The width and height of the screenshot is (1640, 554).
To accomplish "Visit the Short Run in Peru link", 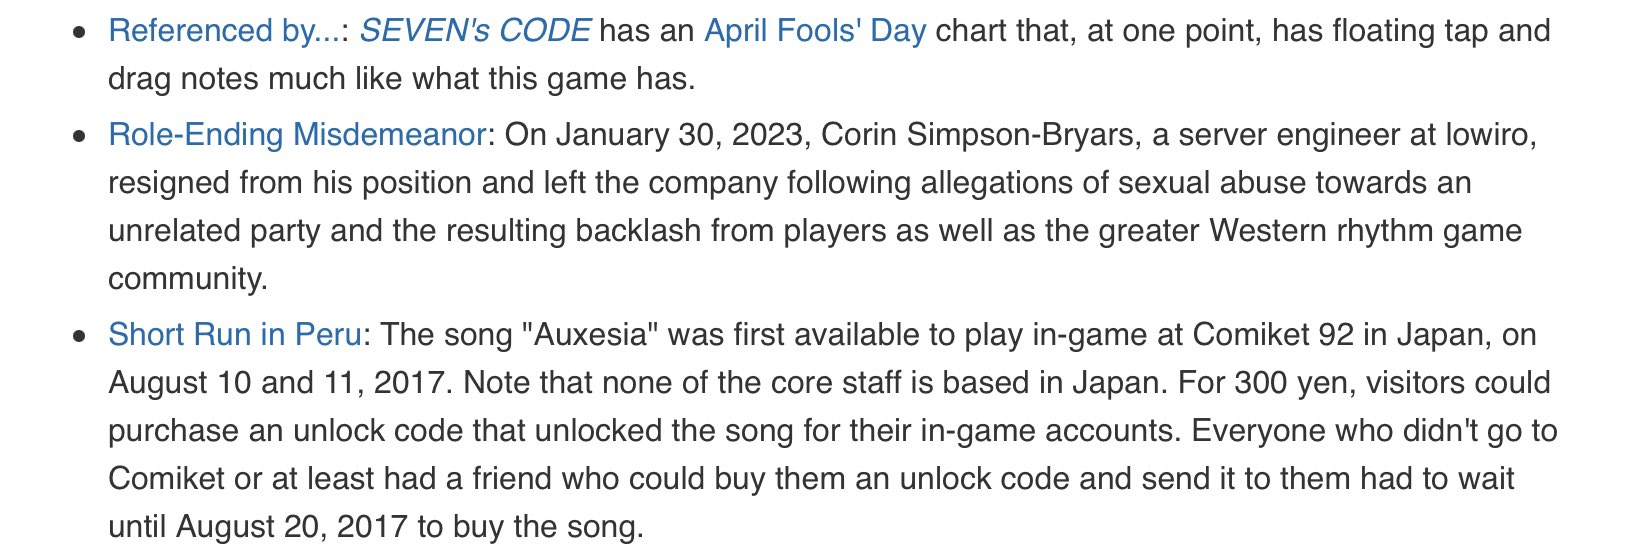I will pos(234,335).
